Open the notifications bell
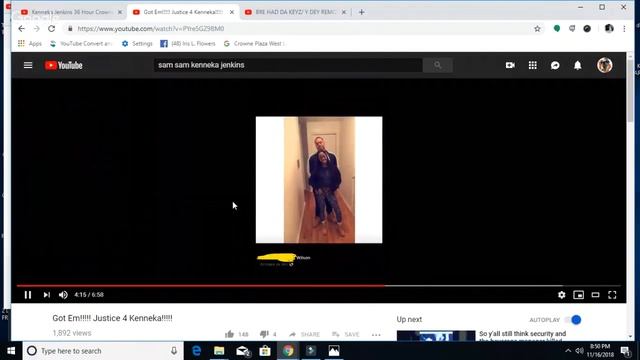640x360 pixels. click(x=578, y=65)
